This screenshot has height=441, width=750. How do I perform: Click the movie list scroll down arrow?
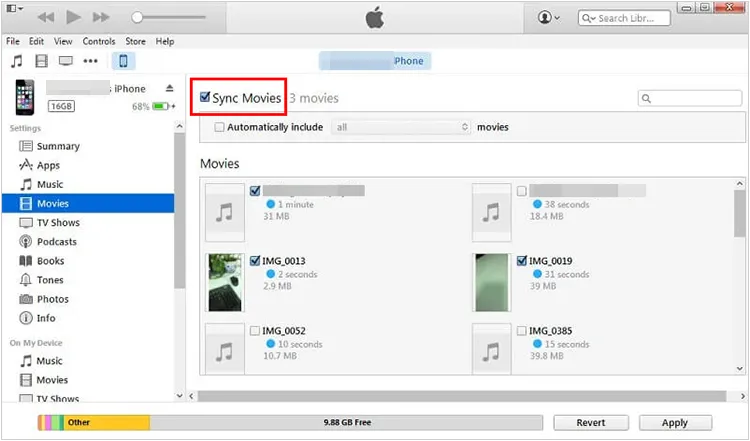tap(739, 368)
